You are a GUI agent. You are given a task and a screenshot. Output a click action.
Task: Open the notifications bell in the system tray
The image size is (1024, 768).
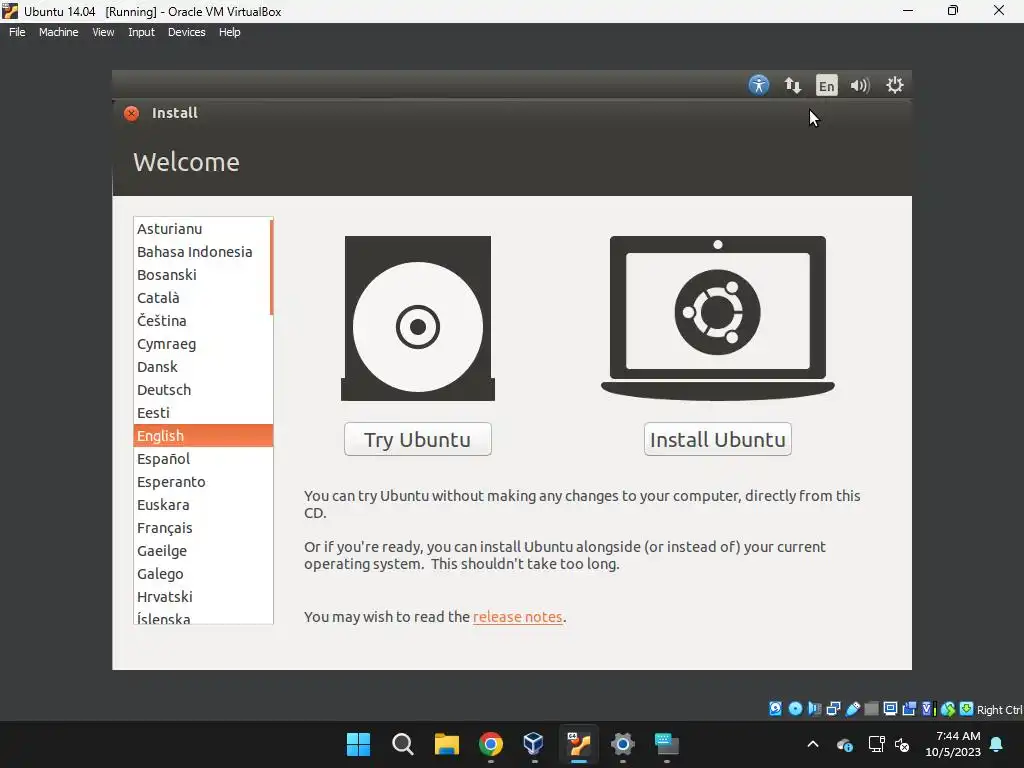coord(997,744)
